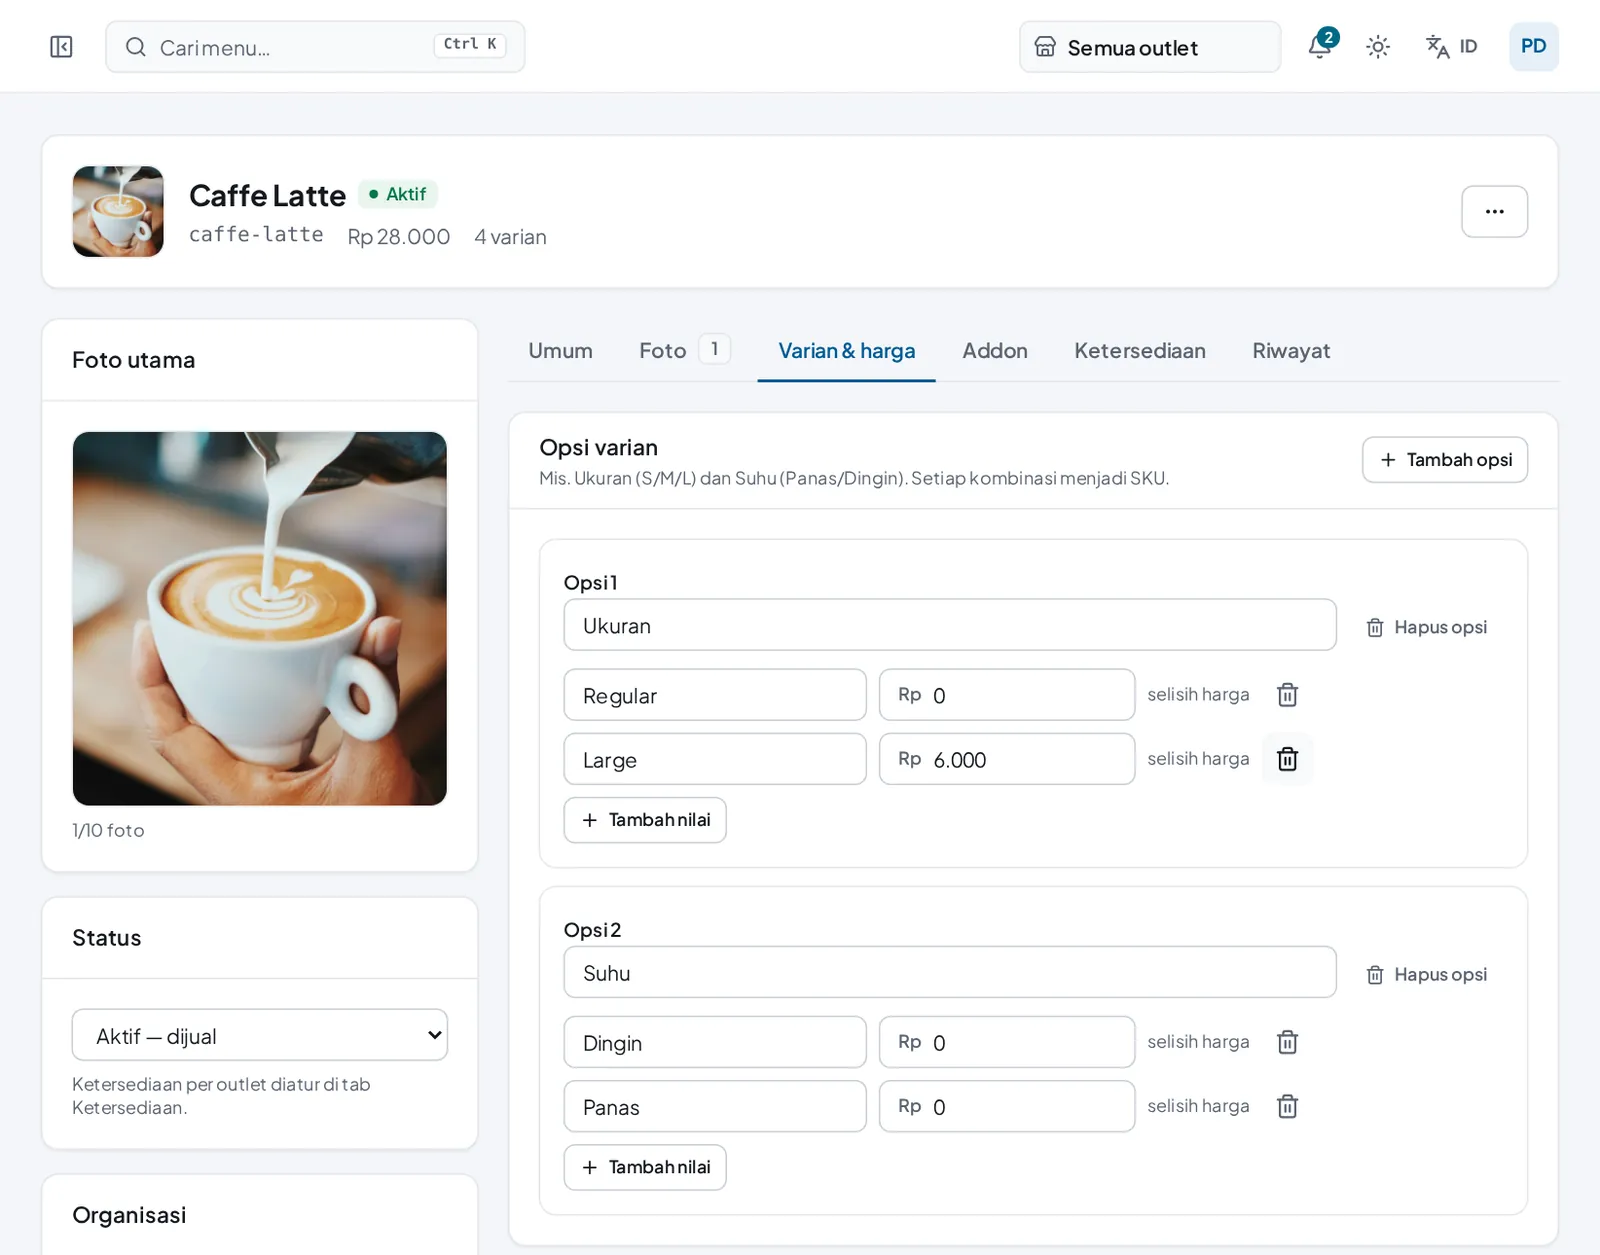Image resolution: width=1600 pixels, height=1255 pixels.
Task: Open the main latte photo preview
Action: pyautogui.click(x=260, y=619)
